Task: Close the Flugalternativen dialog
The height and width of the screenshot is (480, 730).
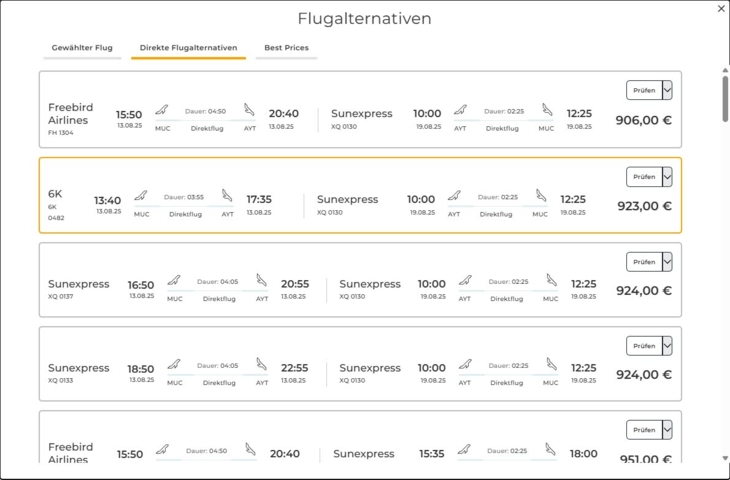Action: [x=721, y=9]
